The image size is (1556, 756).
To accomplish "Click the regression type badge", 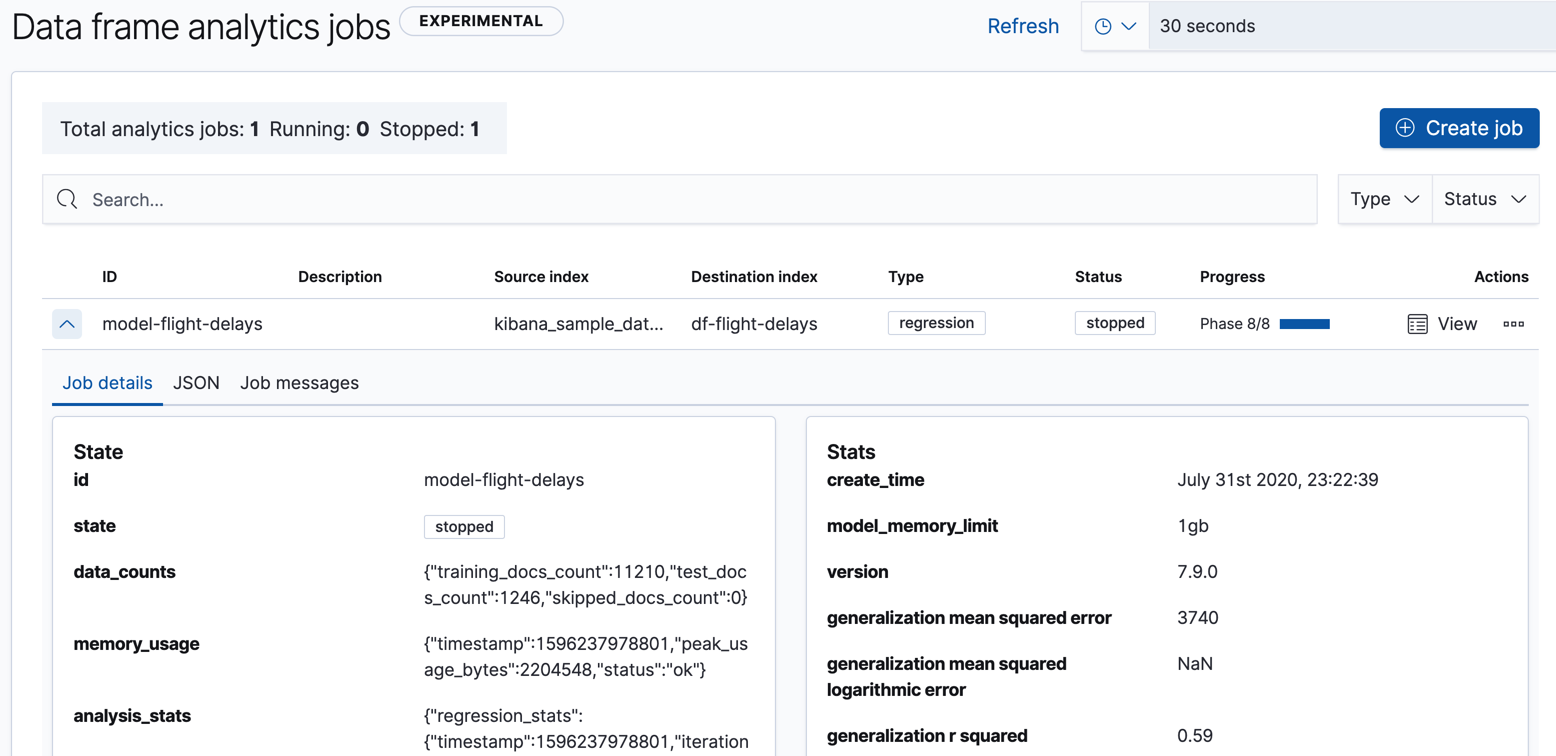I will click(936, 322).
